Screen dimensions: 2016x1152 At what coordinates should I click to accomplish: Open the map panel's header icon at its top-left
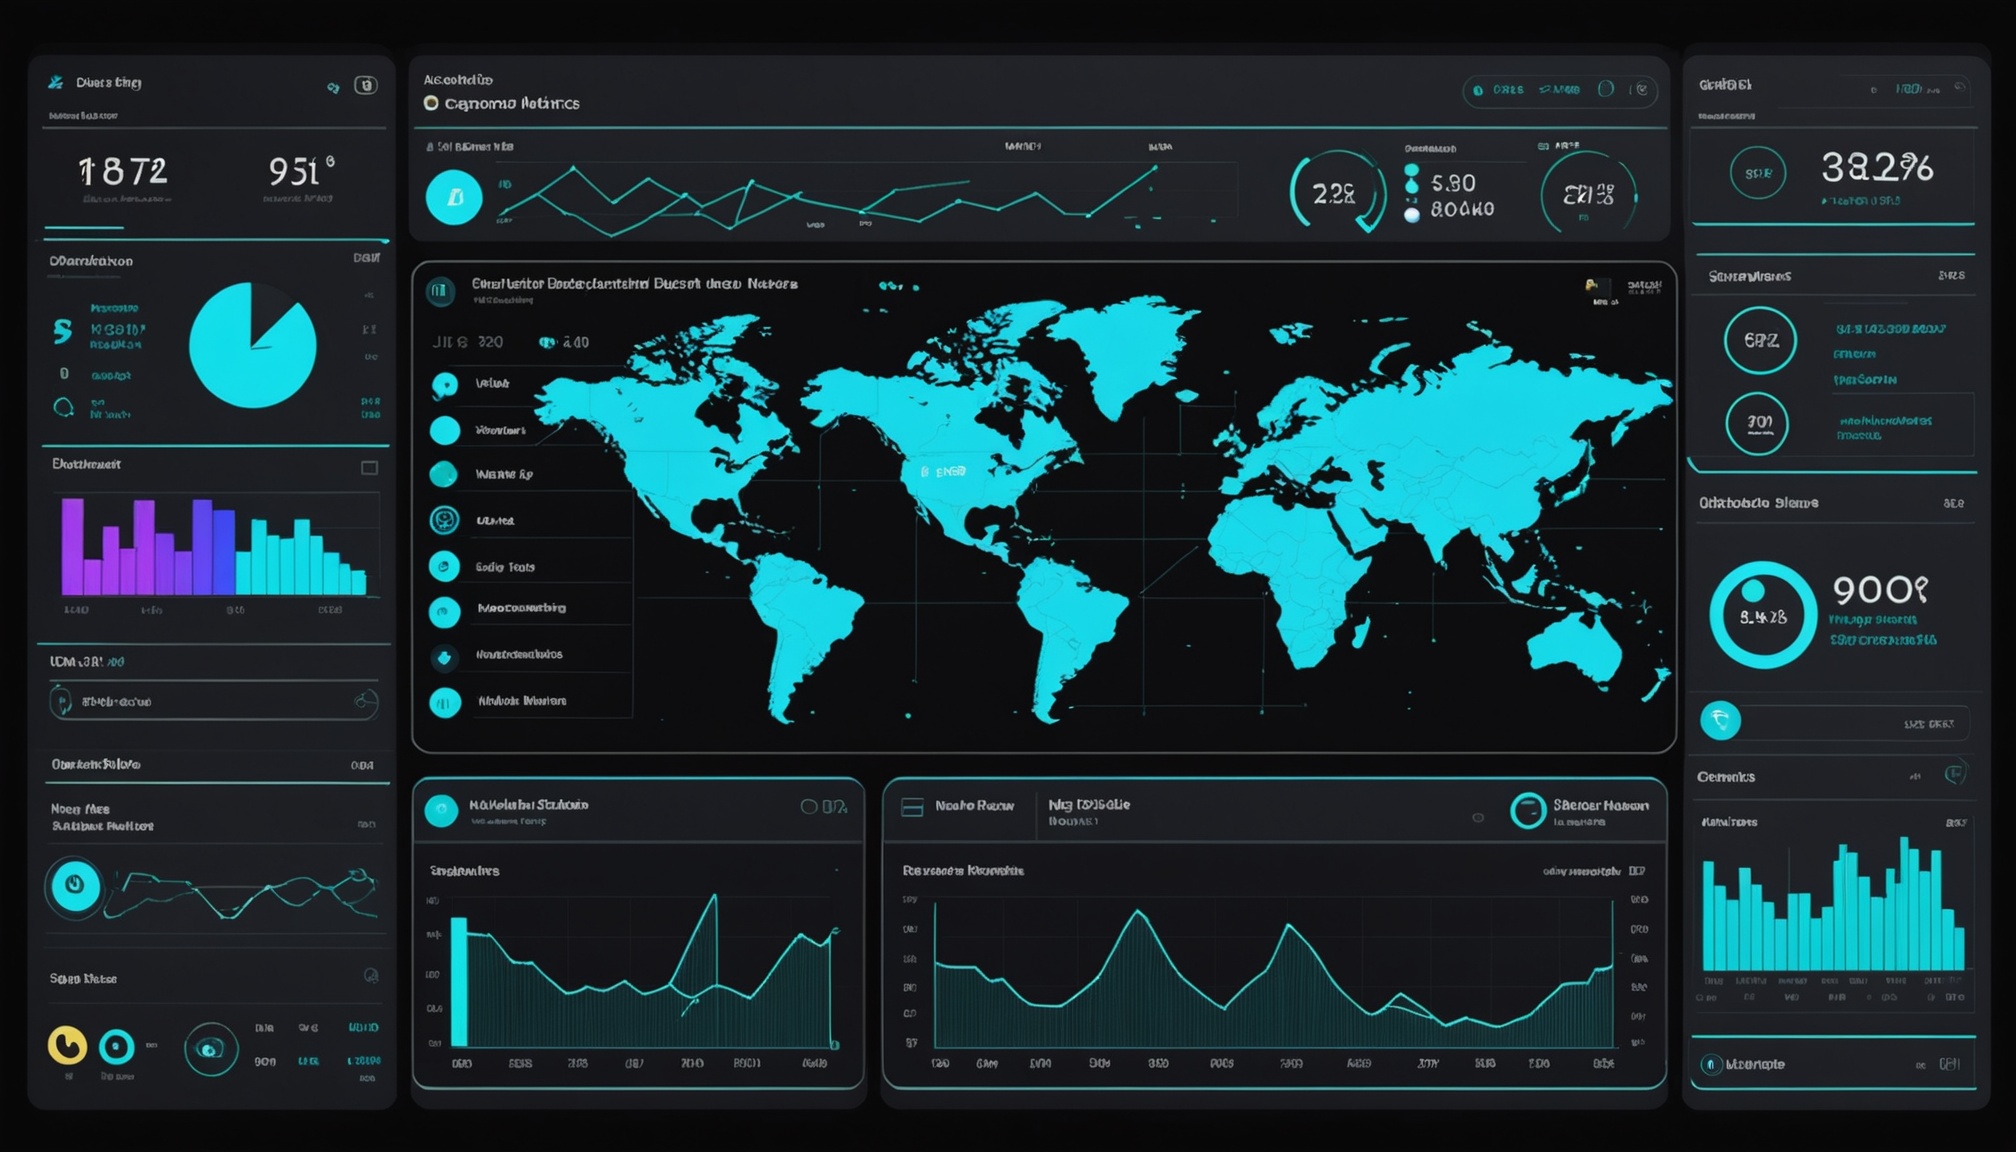[x=440, y=291]
